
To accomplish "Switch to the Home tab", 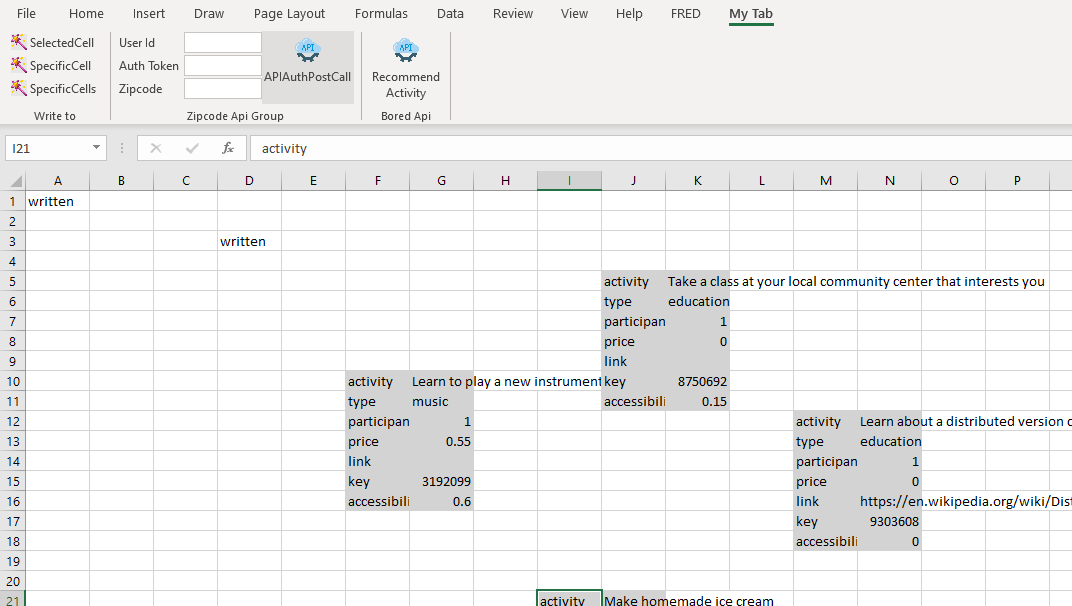I will pos(86,14).
